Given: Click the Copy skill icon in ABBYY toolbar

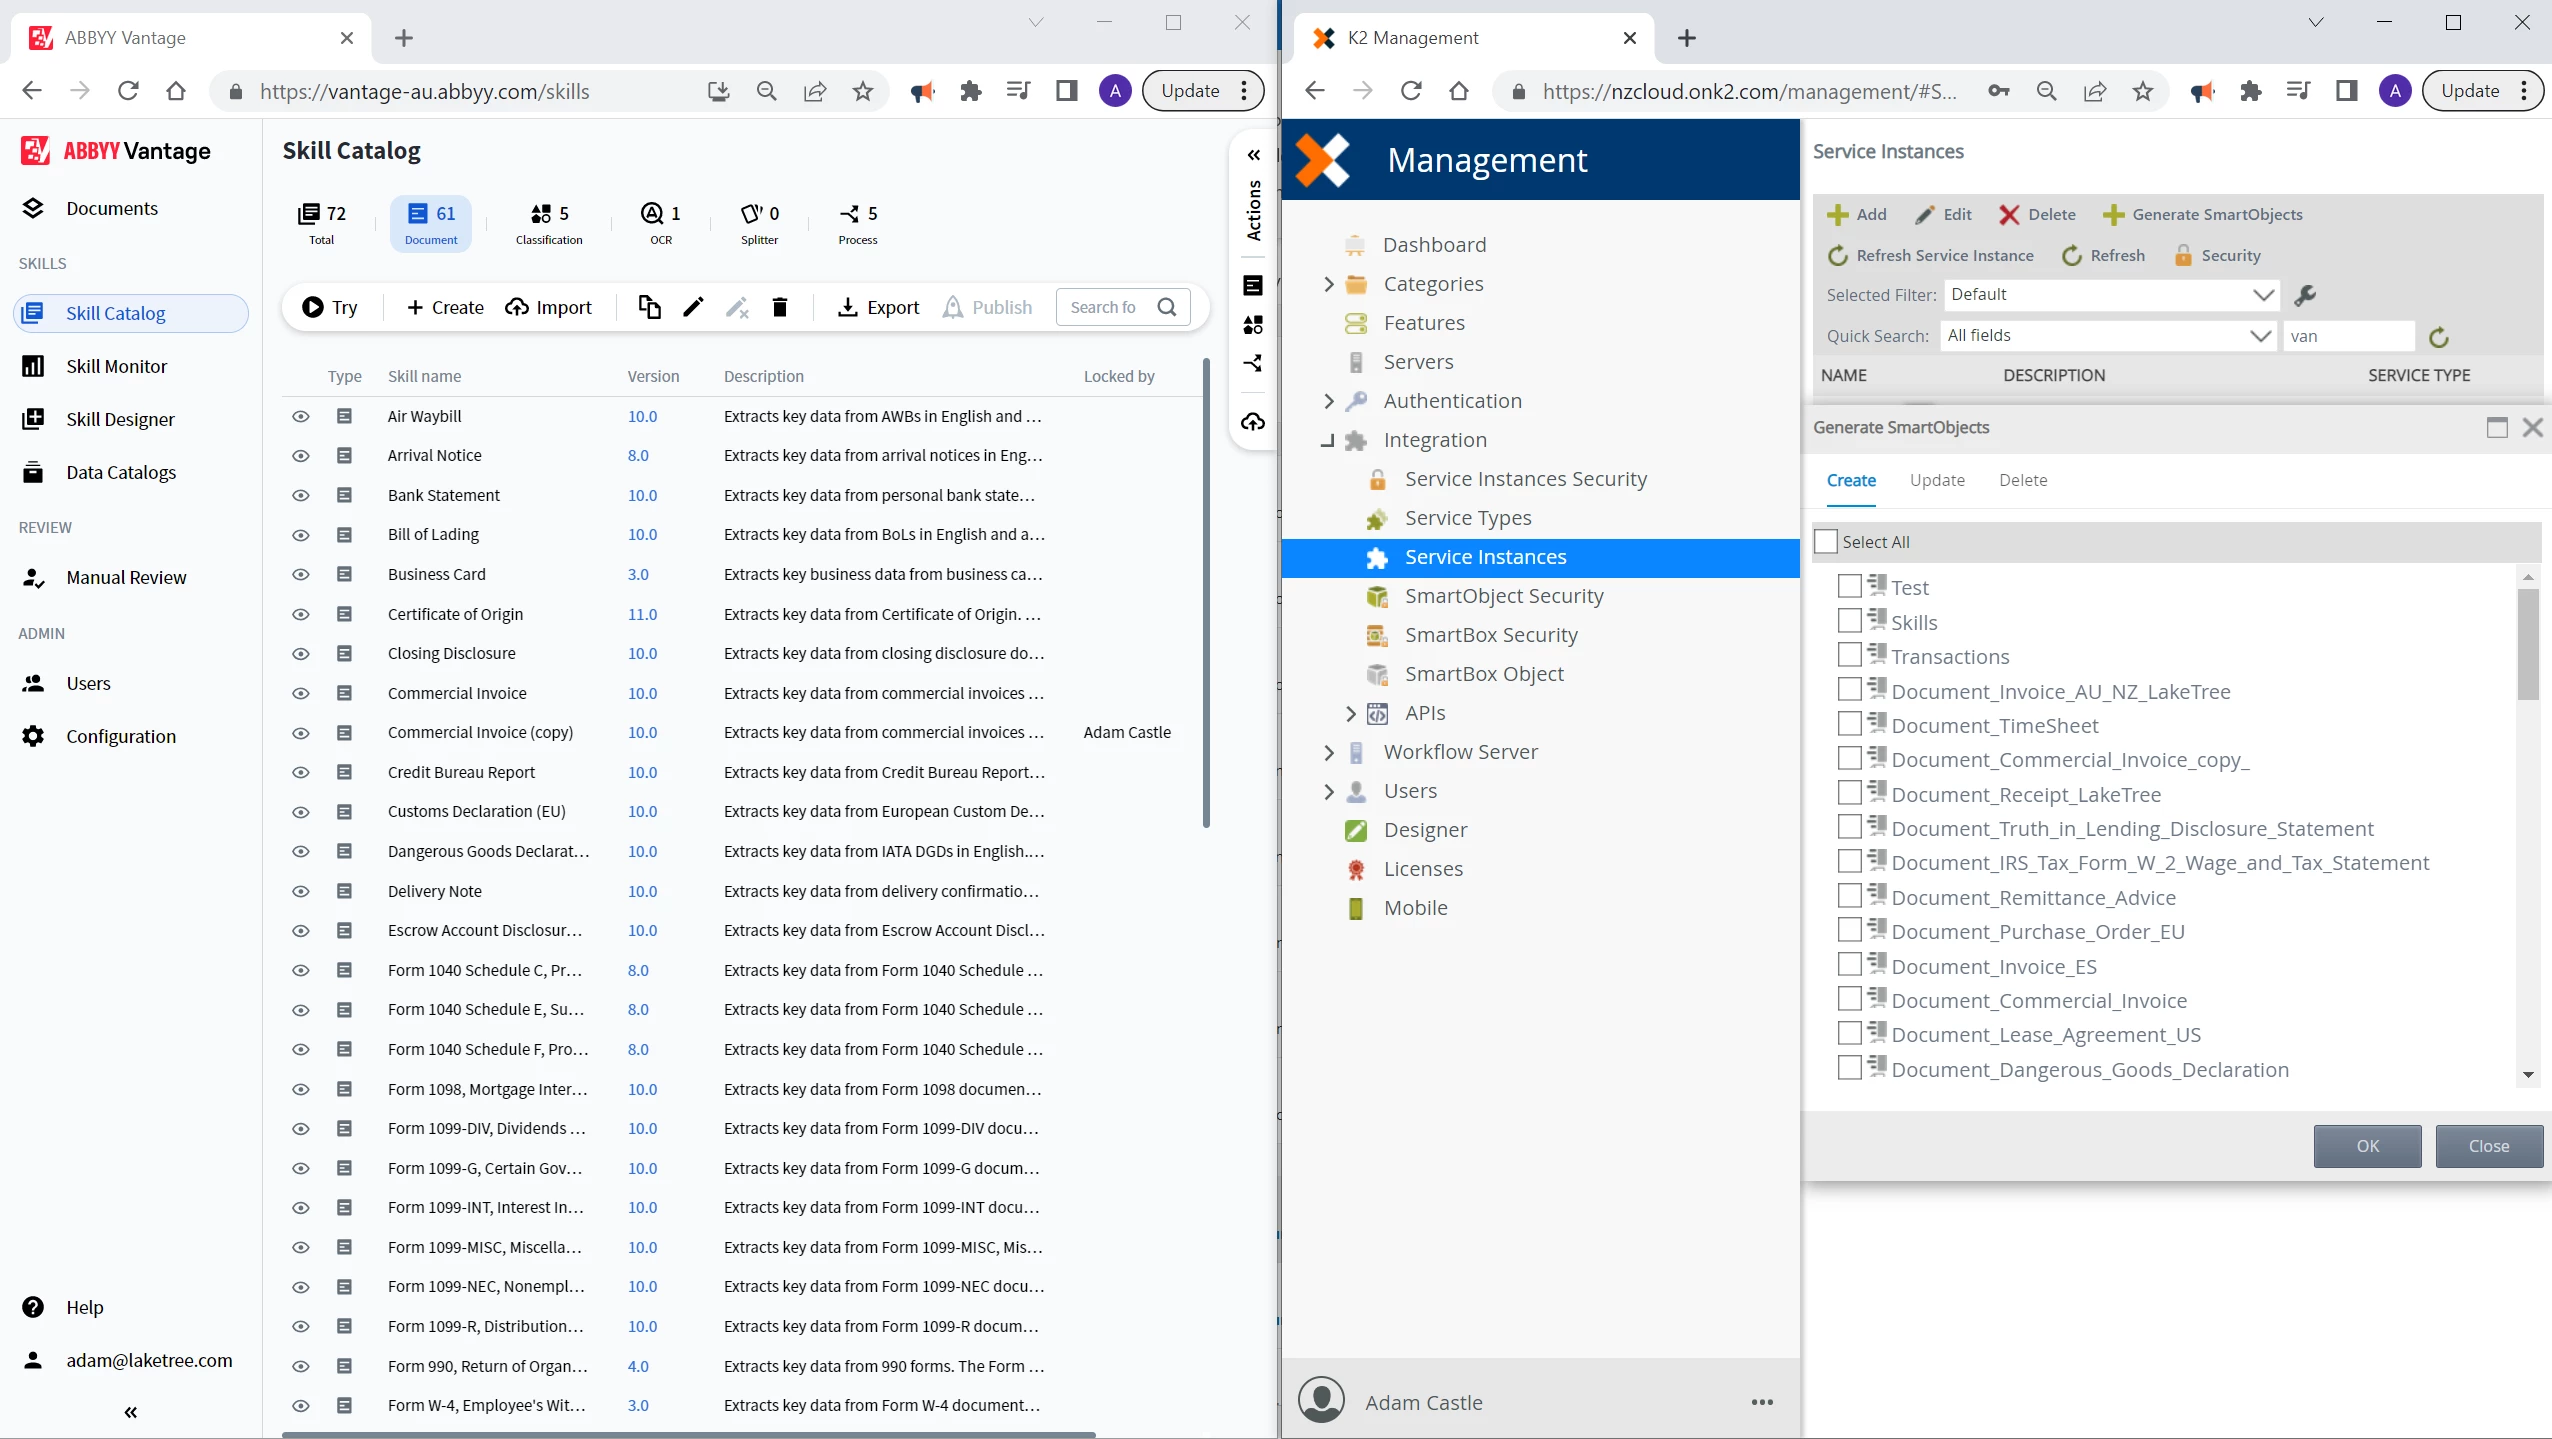Looking at the screenshot, I should pyautogui.click(x=649, y=307).
